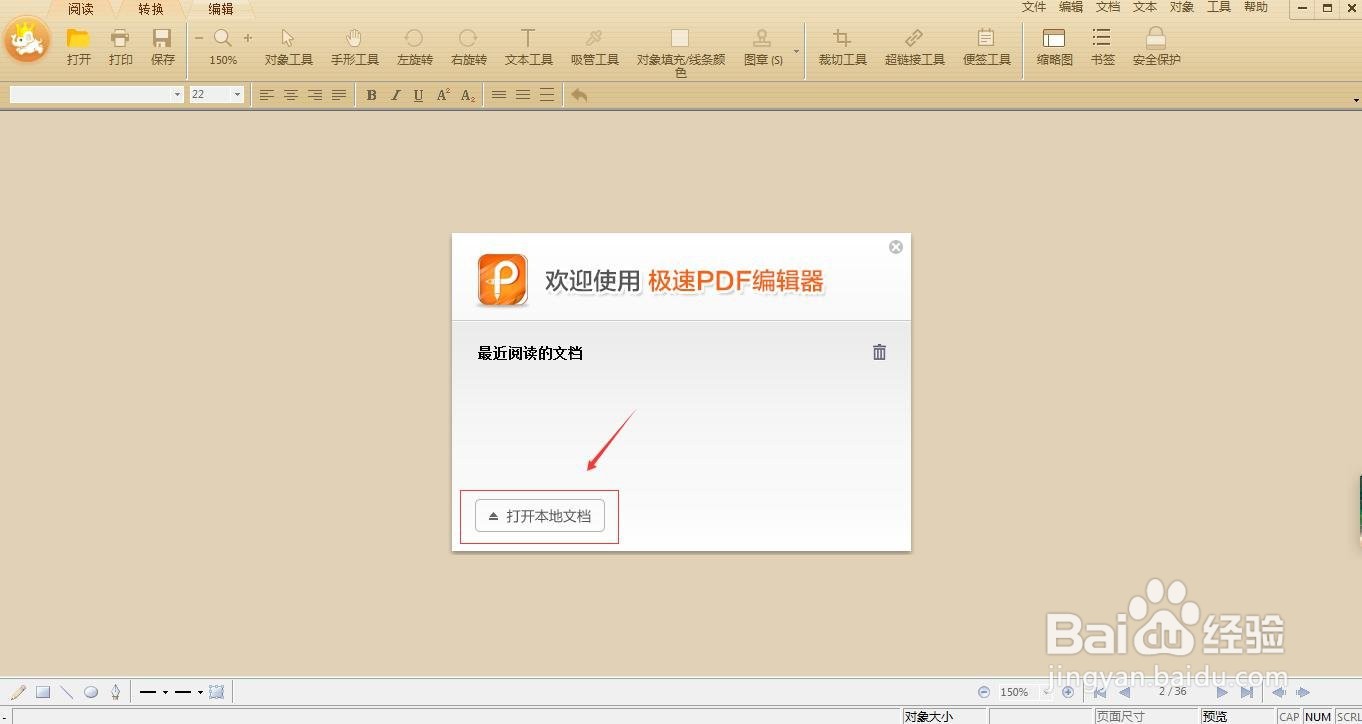This screenshot has height=724, width=1362.
Task: Switch to the 编辑 tab
Action: [x=221, y=9]
